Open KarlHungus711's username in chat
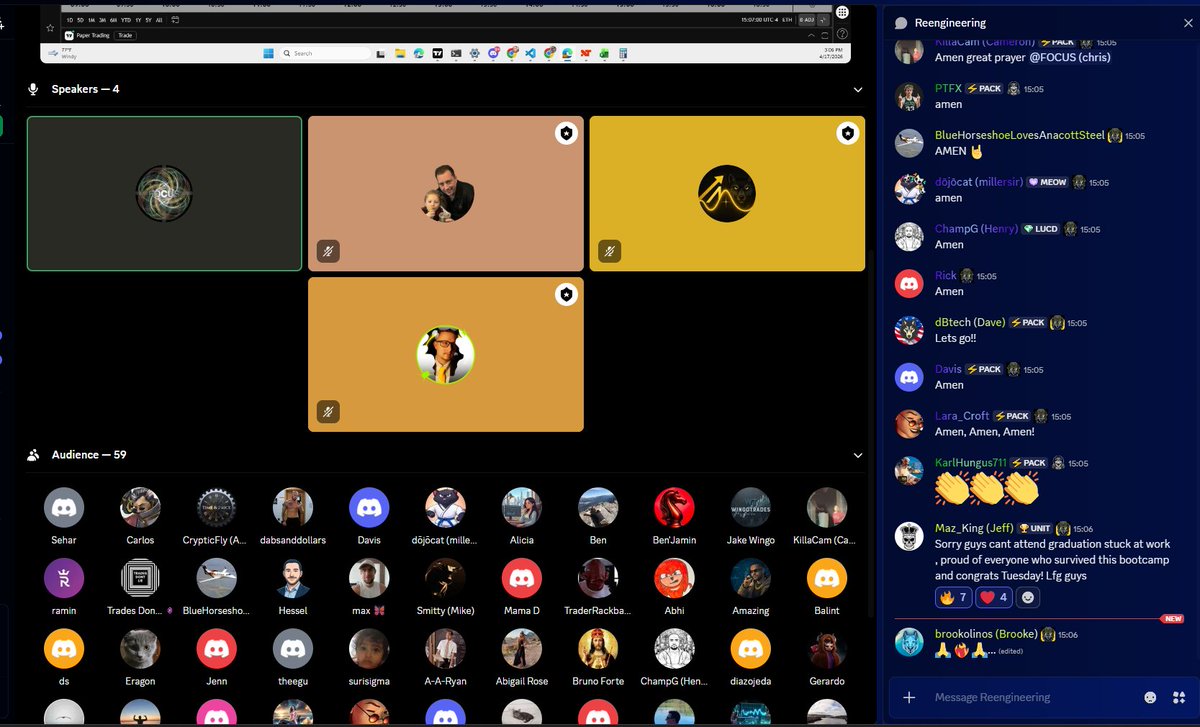 [970, 463]
